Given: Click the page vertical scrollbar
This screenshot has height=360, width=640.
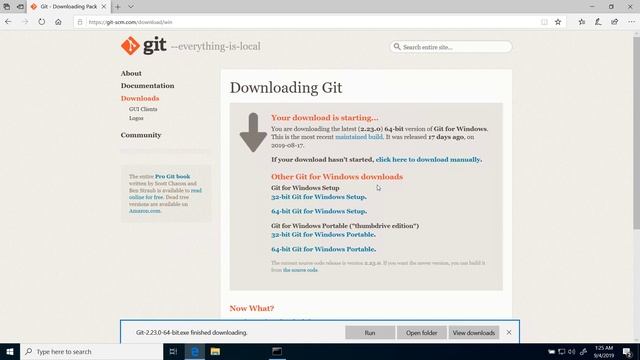Looking at the screenshot, I should [x=636, y=133].
